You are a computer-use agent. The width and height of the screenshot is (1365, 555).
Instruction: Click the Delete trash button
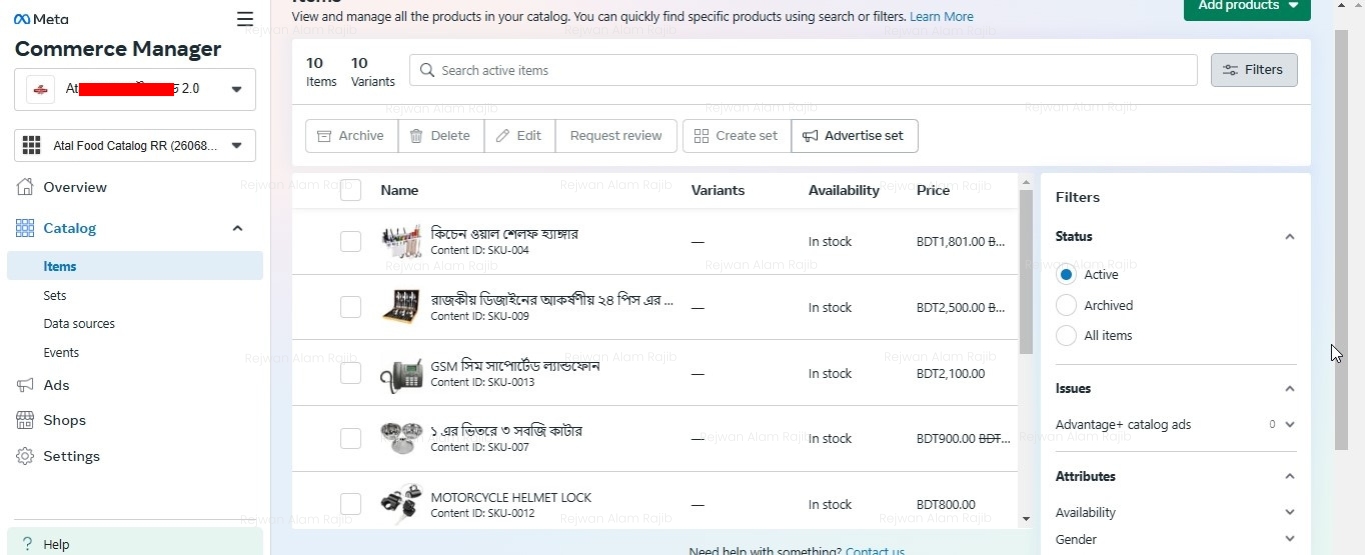click(x=440, y=136)
